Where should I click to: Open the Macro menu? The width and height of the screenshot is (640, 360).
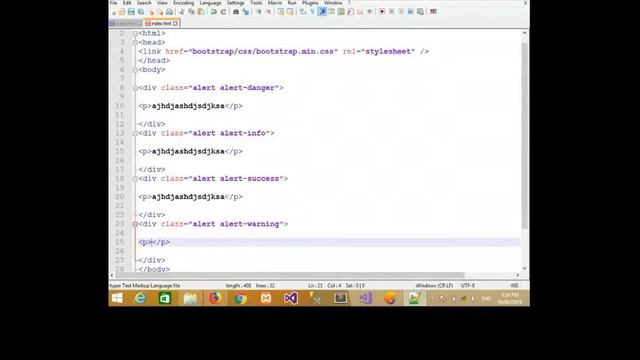(275, 3)
